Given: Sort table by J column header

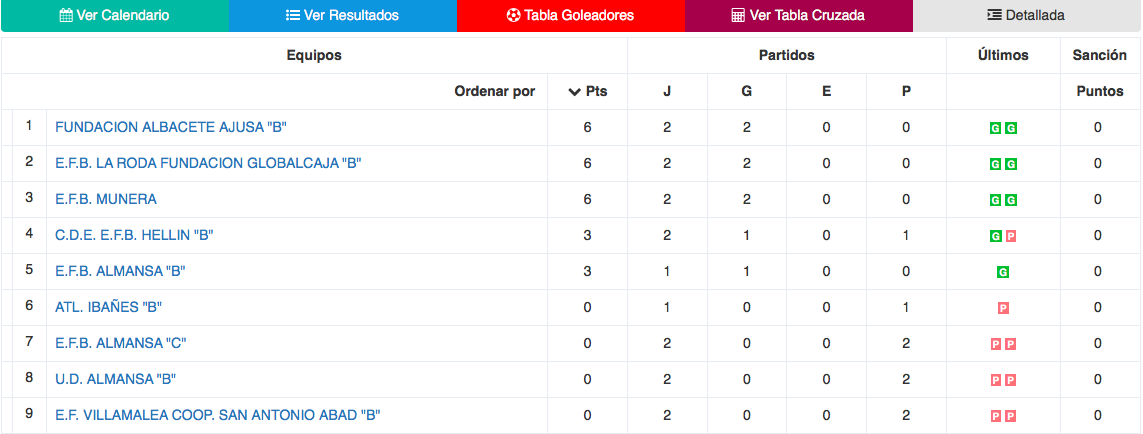Looking at the screenshot, I should 667,92.
